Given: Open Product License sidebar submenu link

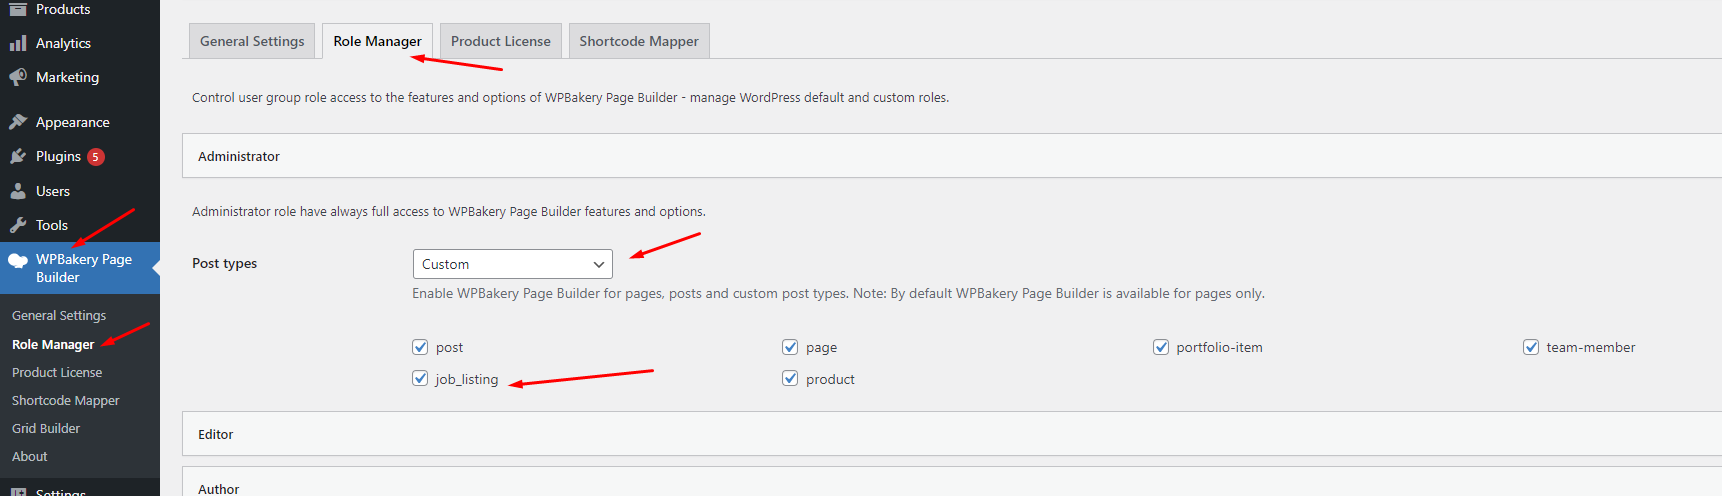Looking at the screenshot, I should (x=57, y=372).
